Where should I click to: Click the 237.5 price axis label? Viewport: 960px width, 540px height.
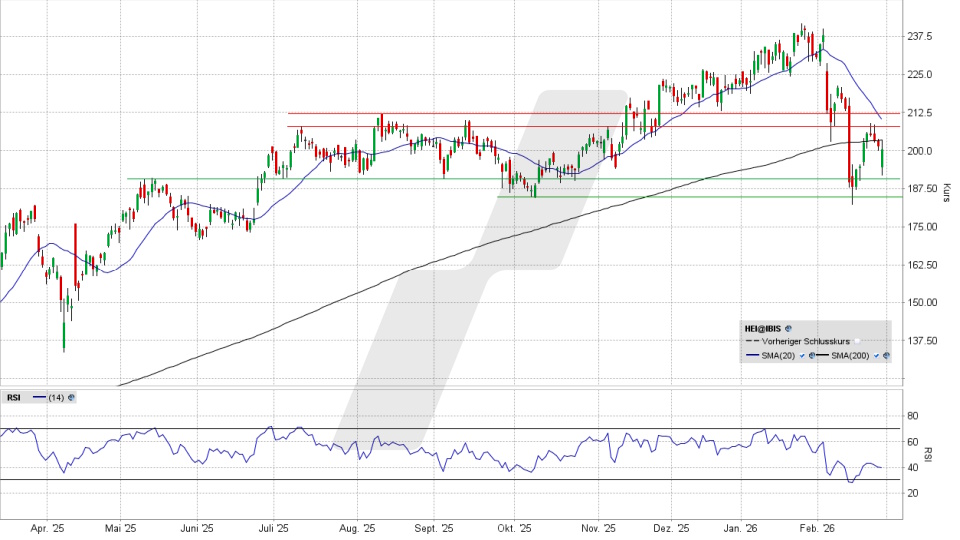[920, 36]
